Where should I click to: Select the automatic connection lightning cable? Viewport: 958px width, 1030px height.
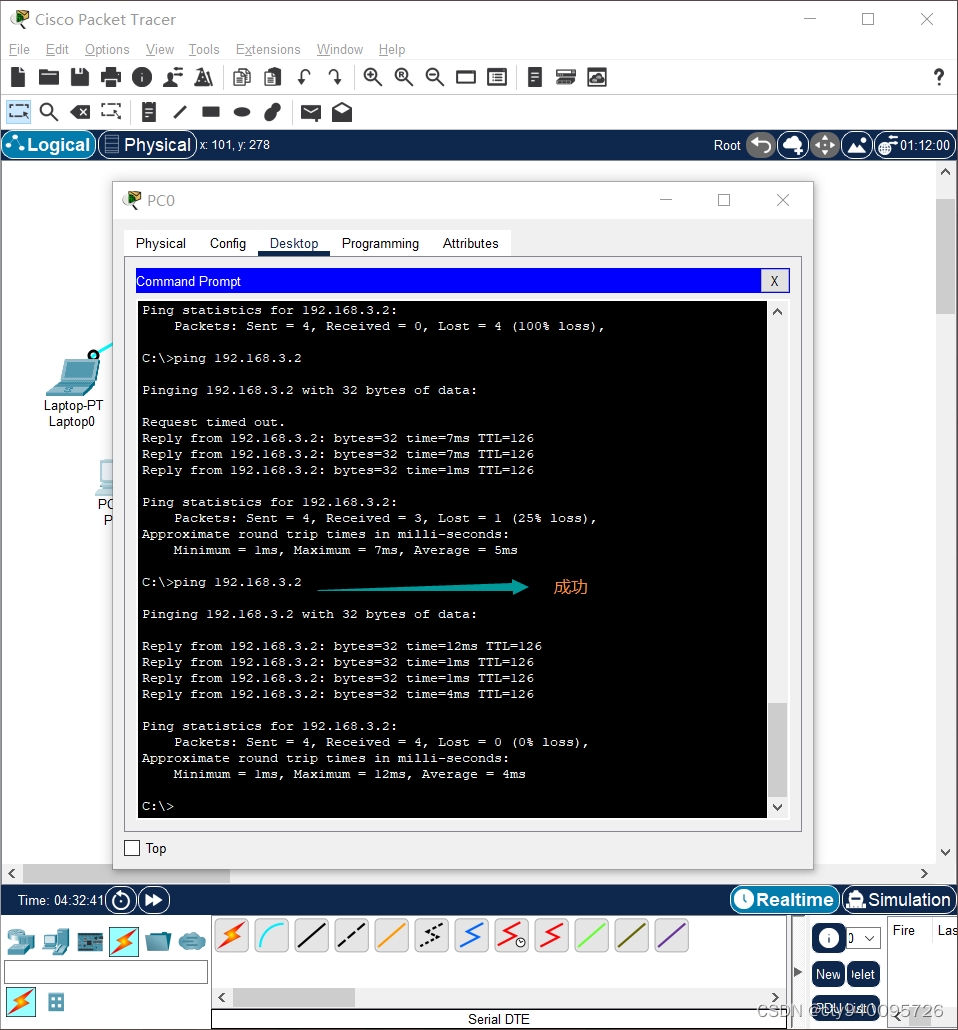[x=231, y=935]
